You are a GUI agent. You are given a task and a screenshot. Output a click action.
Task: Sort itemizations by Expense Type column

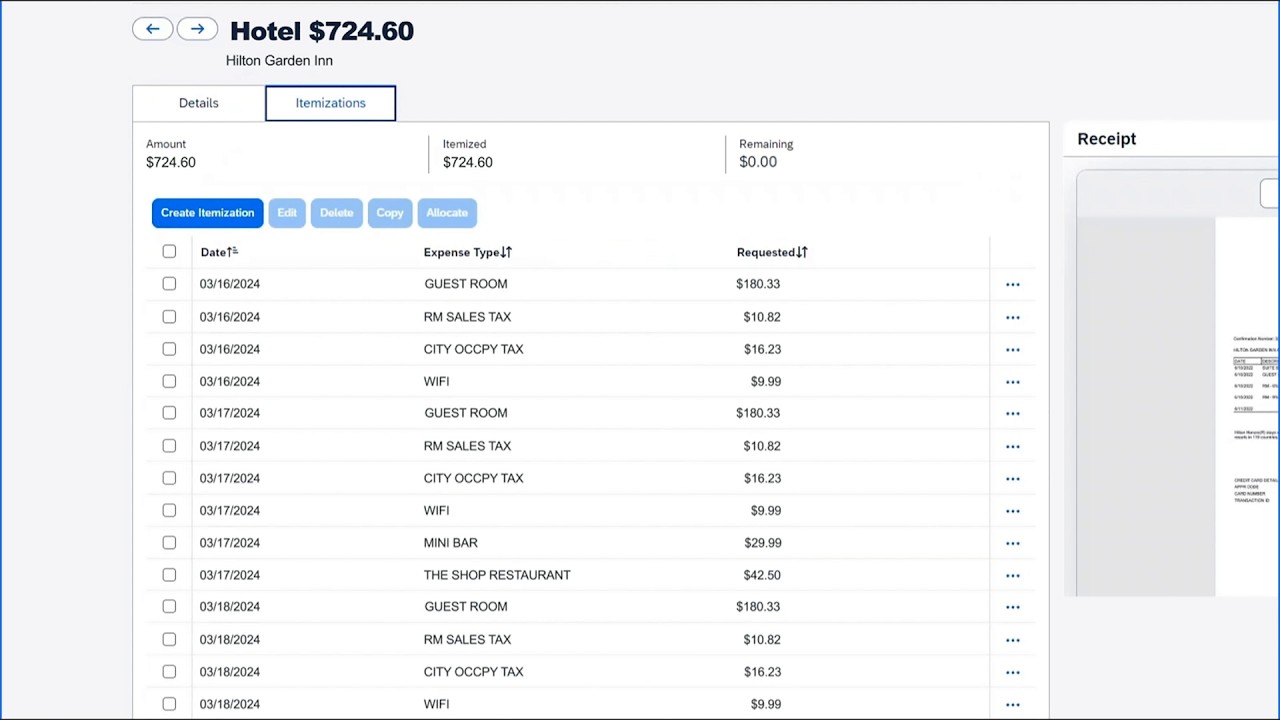pos(467,252)
